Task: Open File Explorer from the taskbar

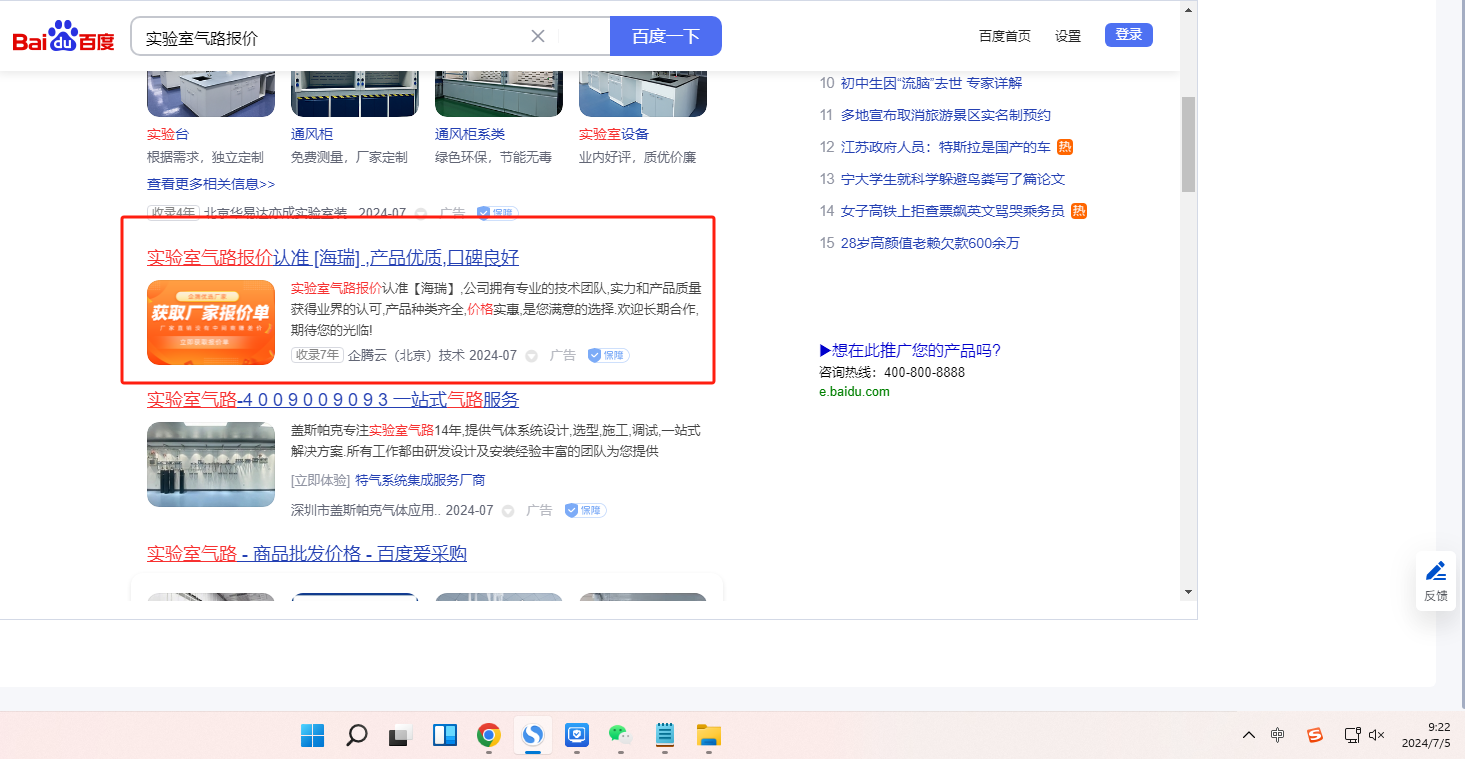Action: (x=708, y=736)
